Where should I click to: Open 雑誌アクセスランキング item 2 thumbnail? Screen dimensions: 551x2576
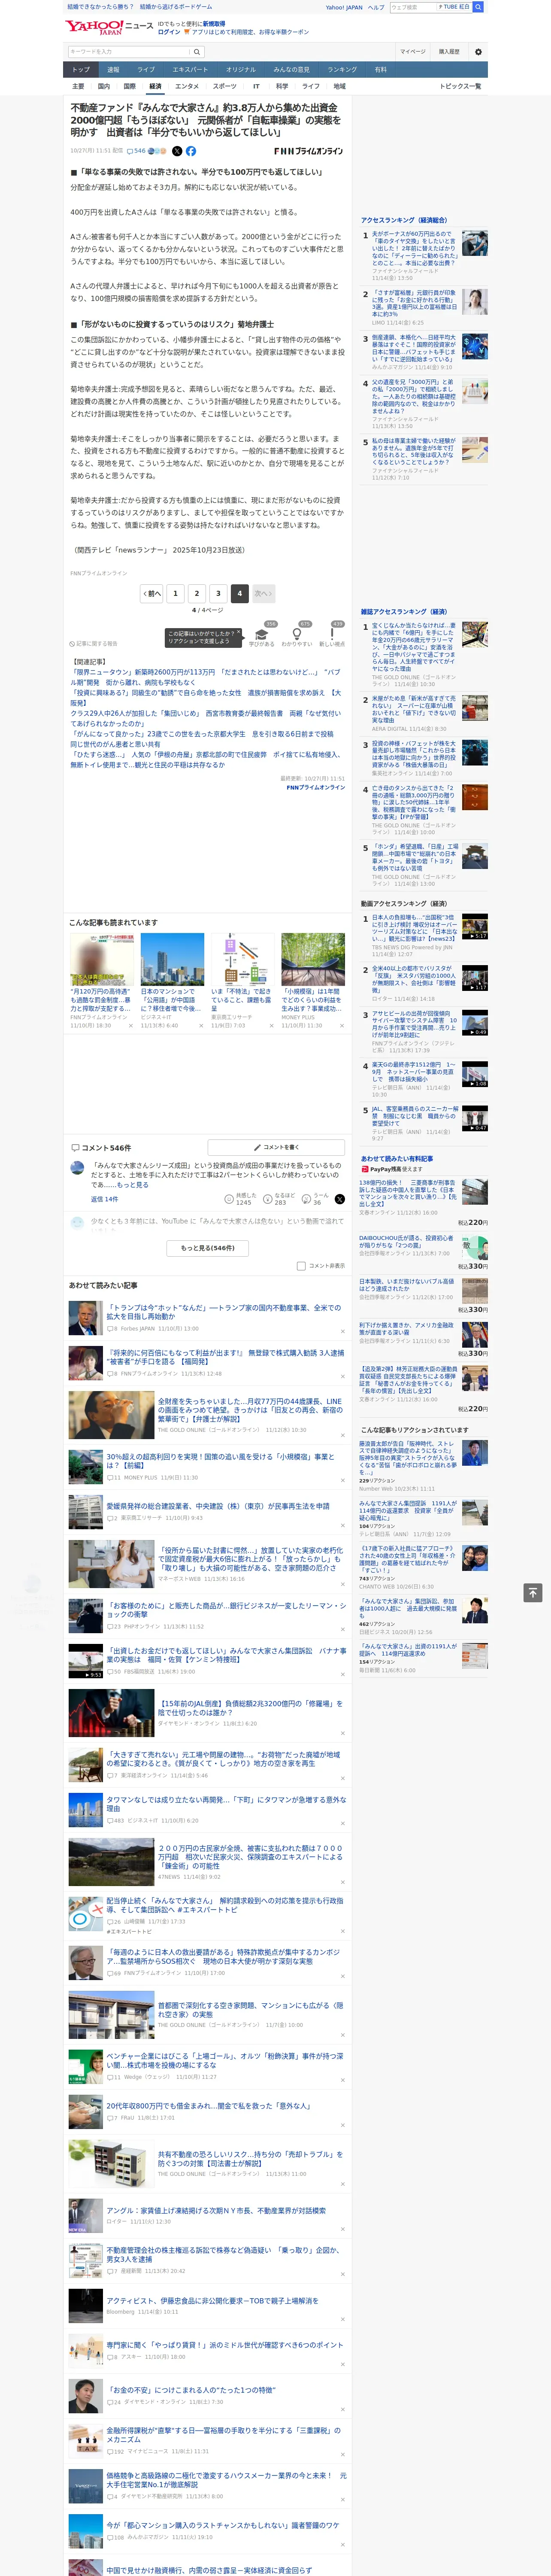click(475, 707)
